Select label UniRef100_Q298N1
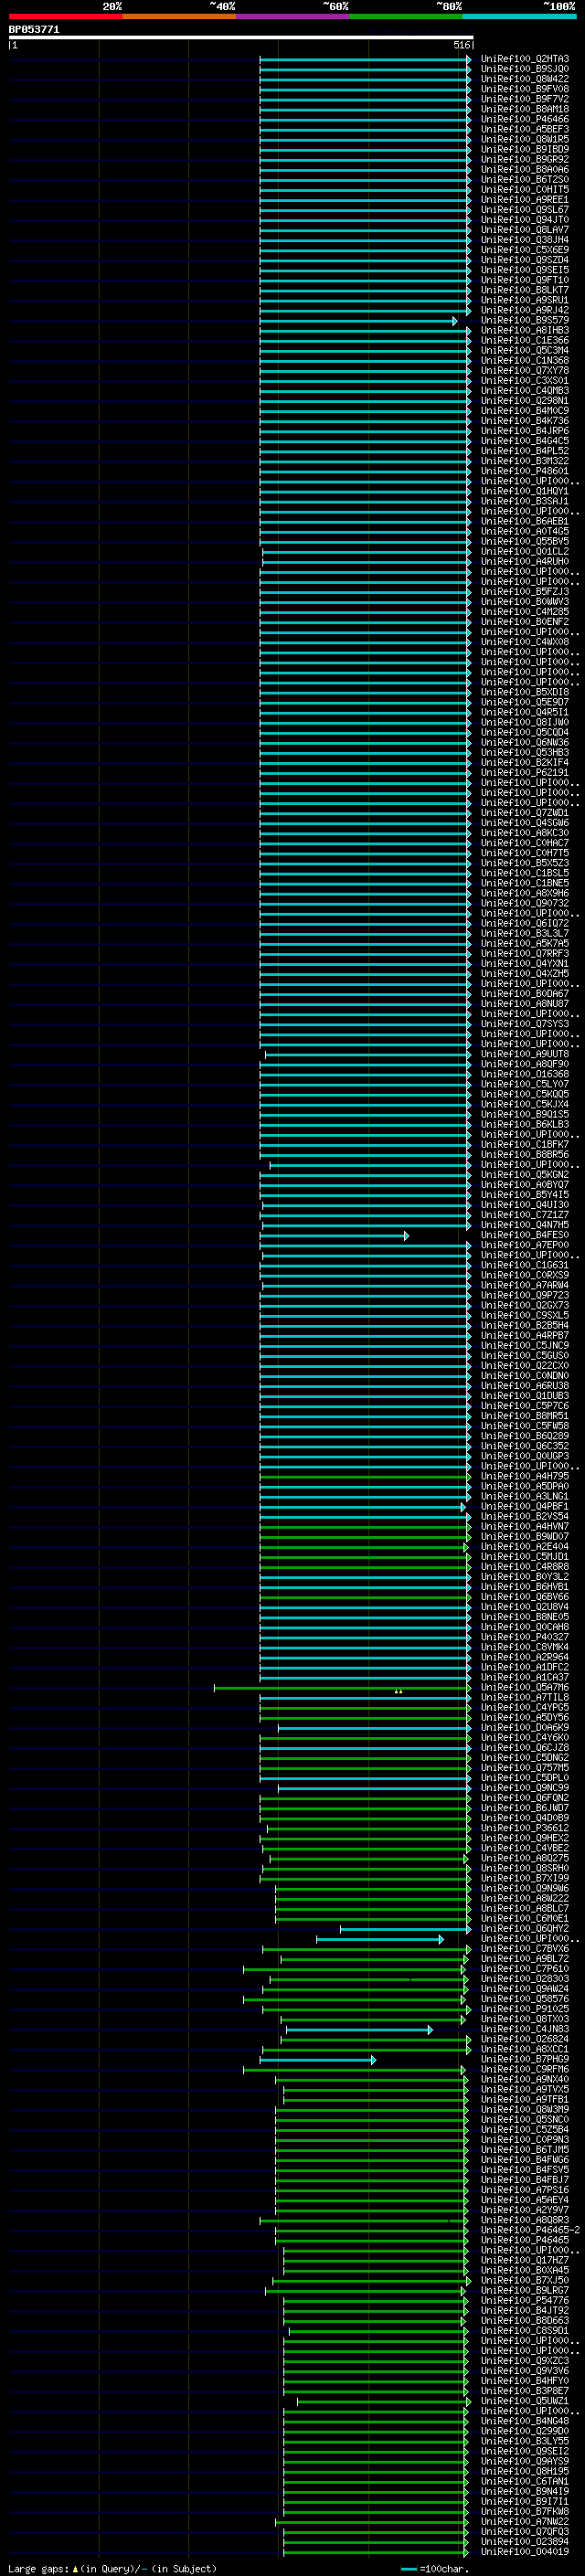The width and height of the screenshot is (585, 2576). point(525,401)
